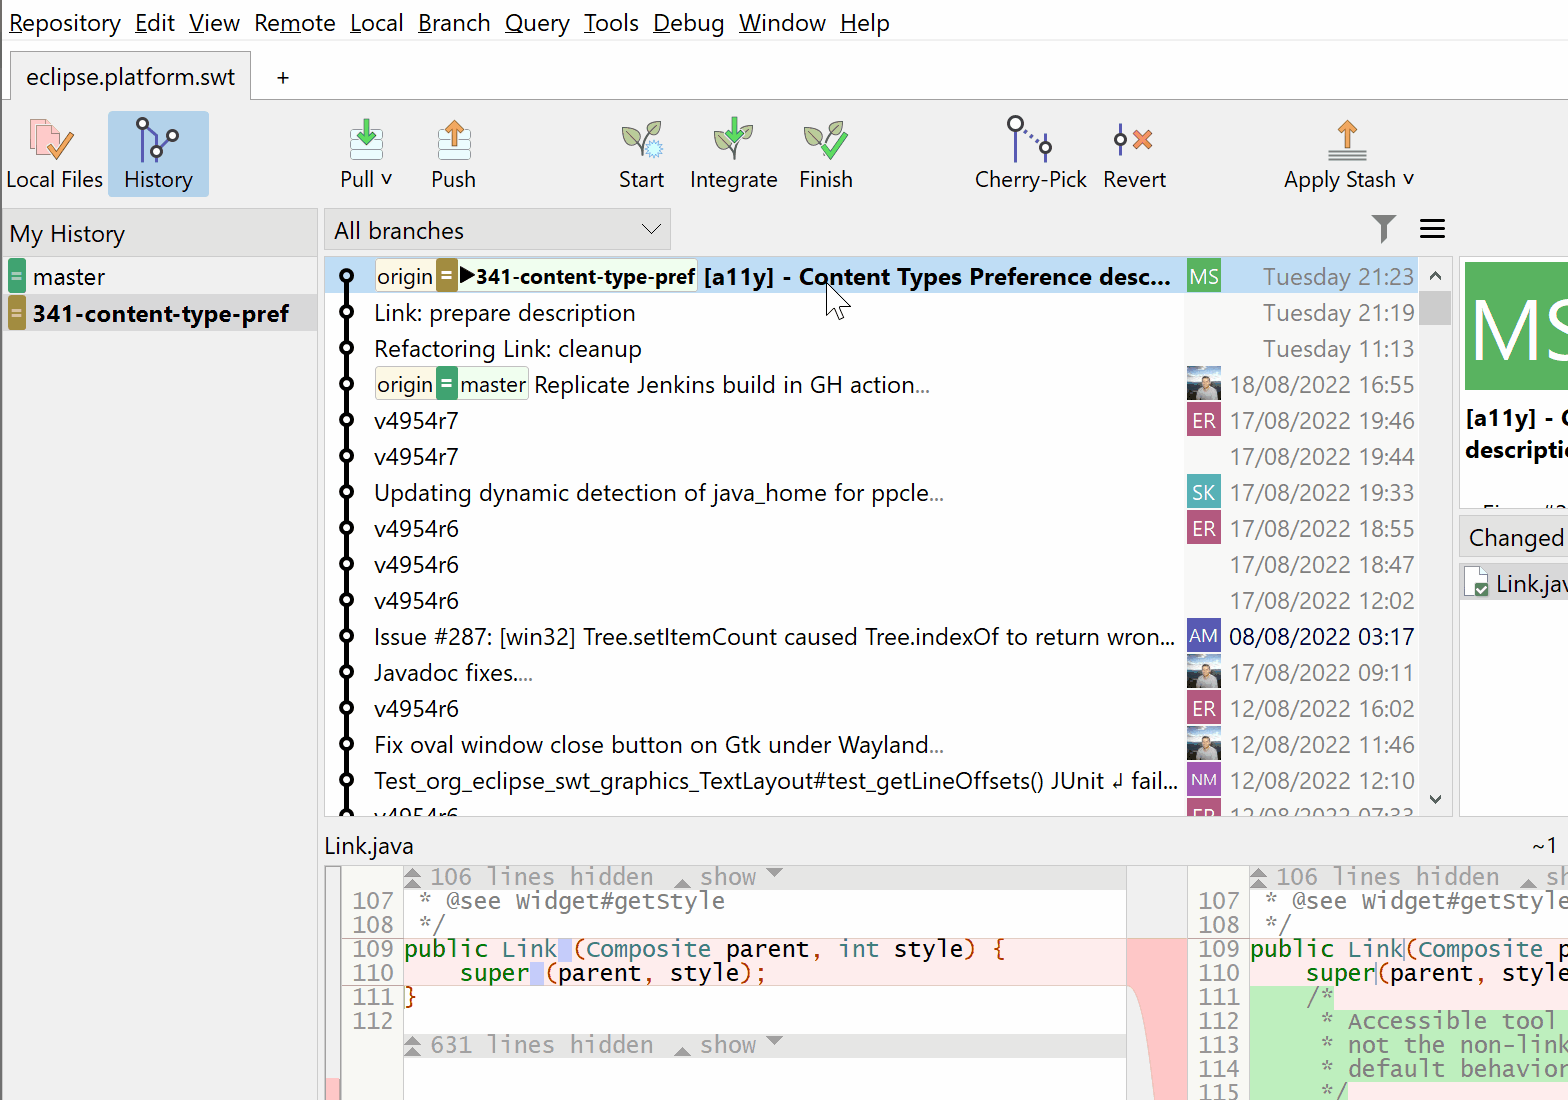Viewport: 1568px width, 1100px height.
Task: Click the Apply Stash icon
Action: click(1347, 140)
